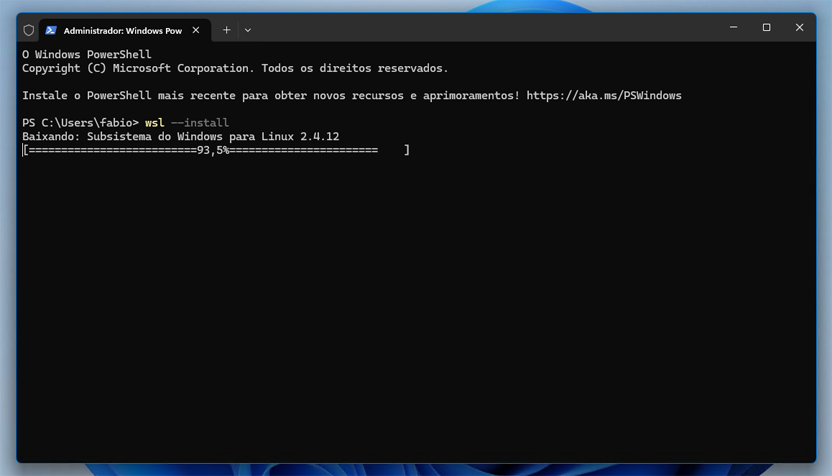The width and height of the screenshot is (832, 476).
Task: Click the 'PS C:\Users\fabio>' prompt
Action: click(x=80, y=123)
